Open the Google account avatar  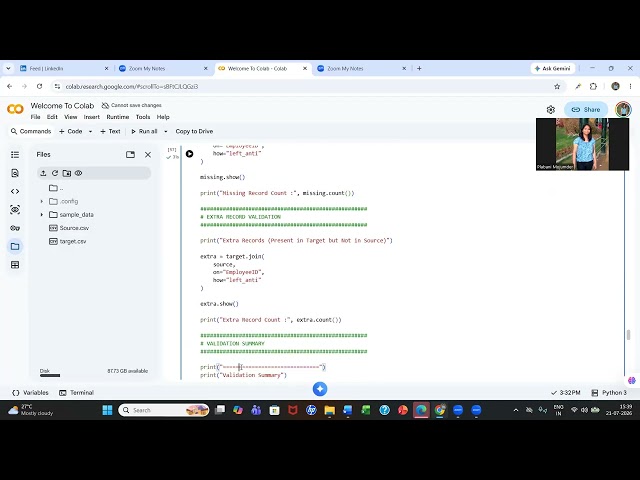coord(623,109)
